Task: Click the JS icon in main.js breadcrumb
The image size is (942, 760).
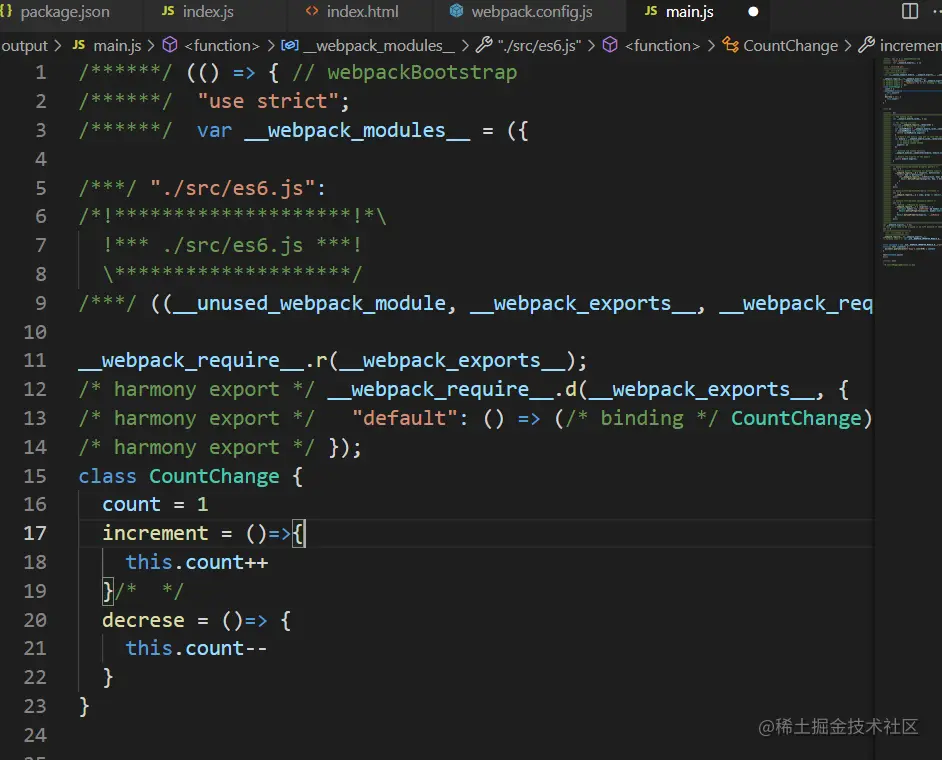Action: click(x=79, y=45)
